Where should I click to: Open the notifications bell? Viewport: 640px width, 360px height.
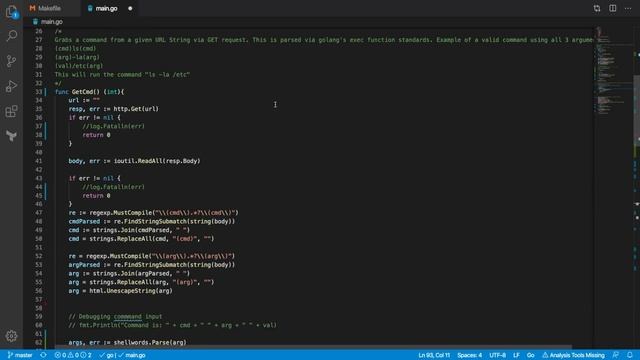[630, 355]
